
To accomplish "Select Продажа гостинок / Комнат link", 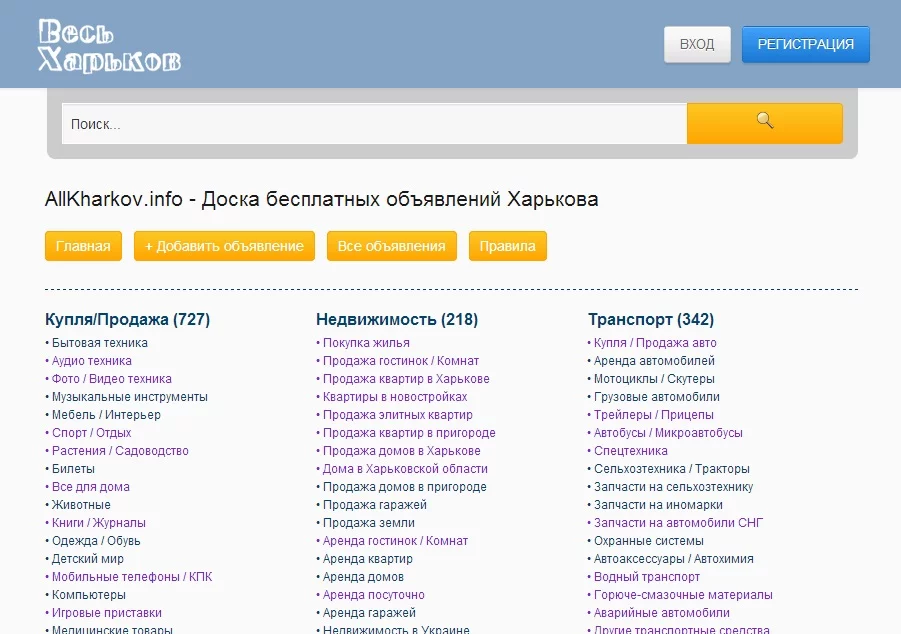I will click(x=401, y=360).
